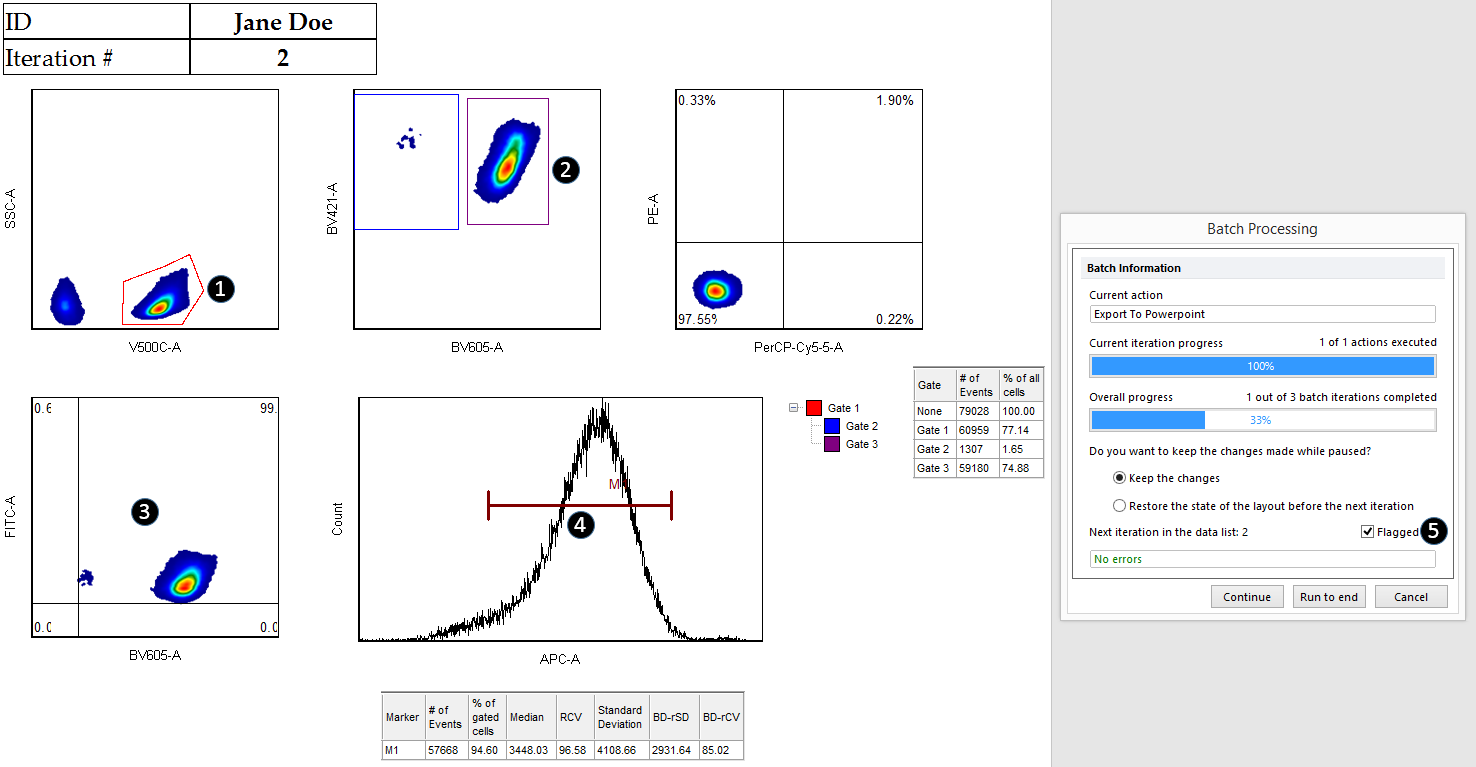Viewport: 1476px width, 767px height.
Task: Select the Jane Doe ID cell
Action: pos(283,22)
